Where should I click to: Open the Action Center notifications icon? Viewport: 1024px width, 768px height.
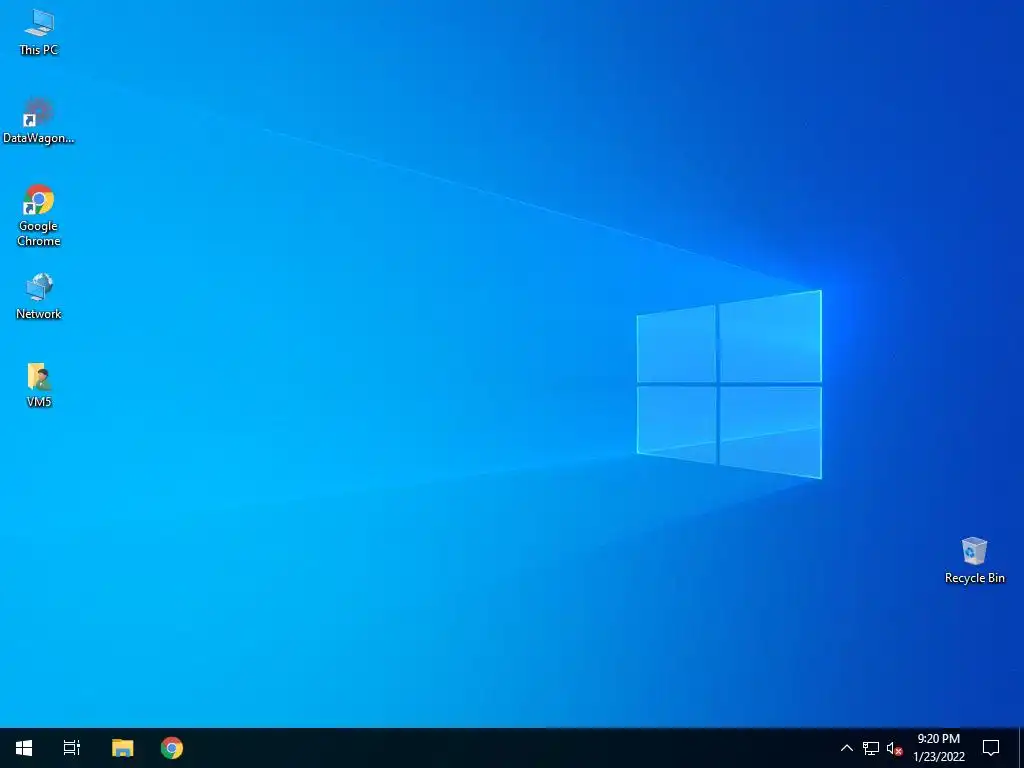[x=991, y=748]
